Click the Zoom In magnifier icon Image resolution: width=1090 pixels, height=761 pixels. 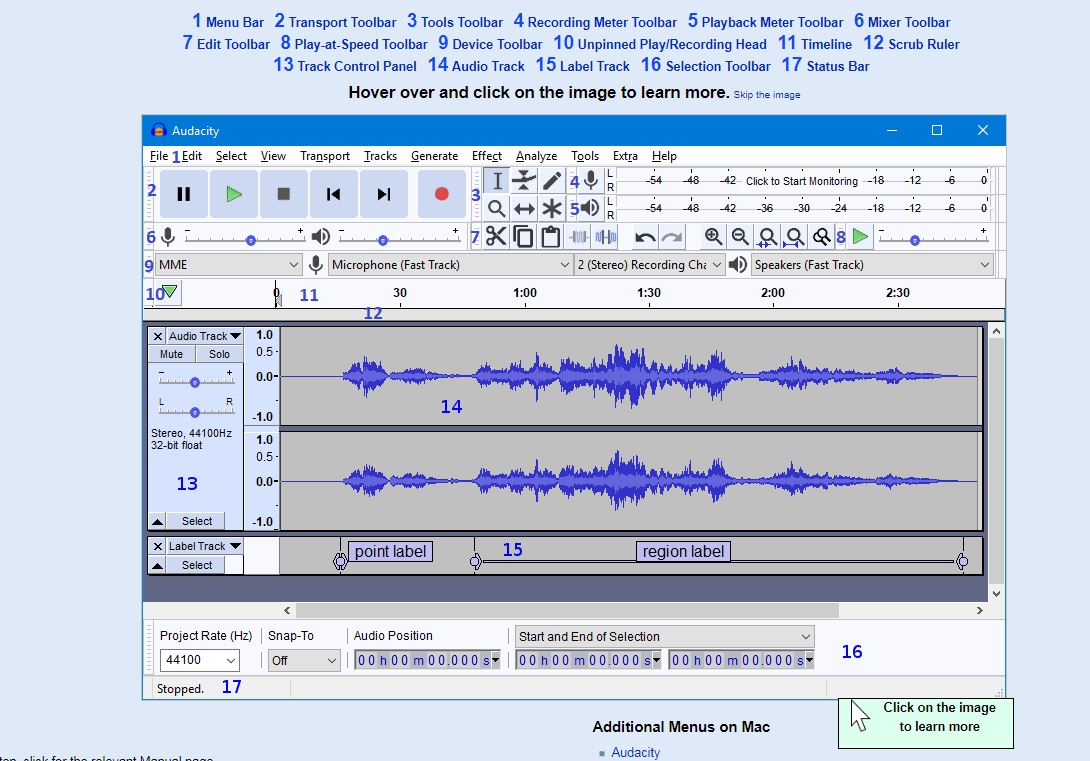pos(714,236)
